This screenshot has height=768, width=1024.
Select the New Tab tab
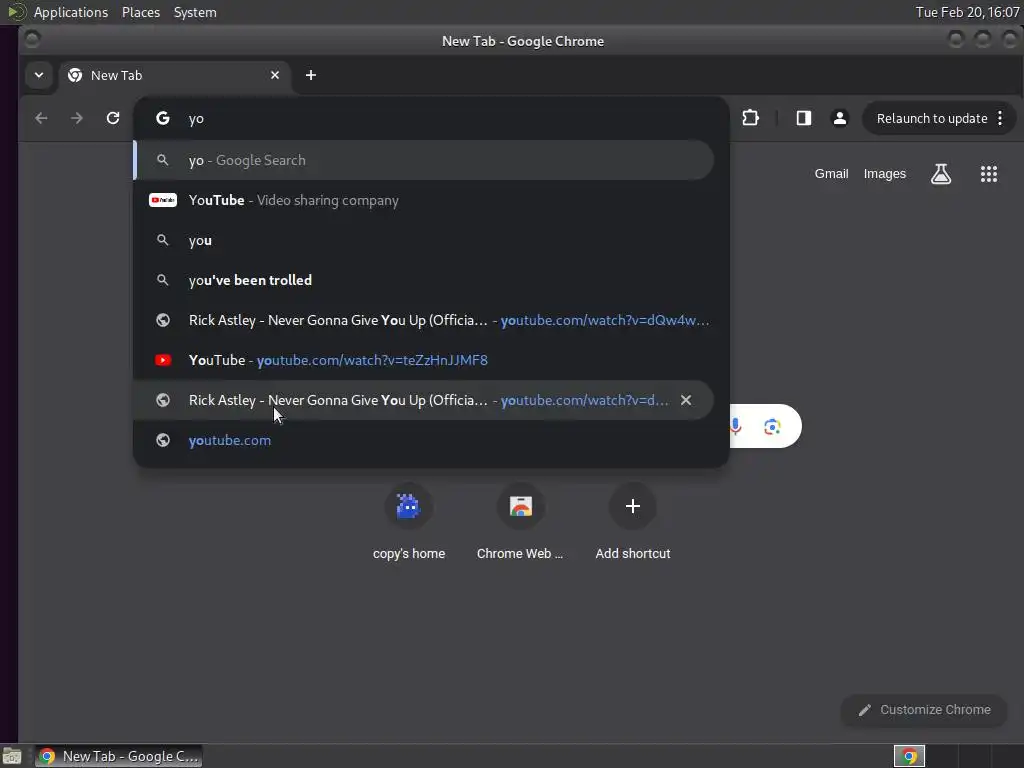click(x=173, y=75)
